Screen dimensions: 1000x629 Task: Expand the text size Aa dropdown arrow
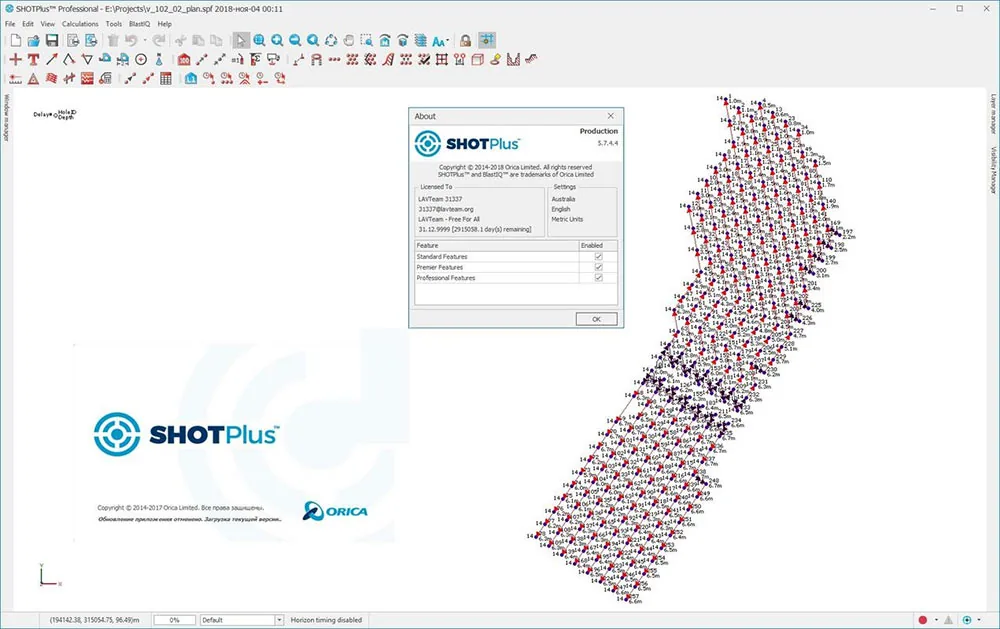tap(448, 41)
